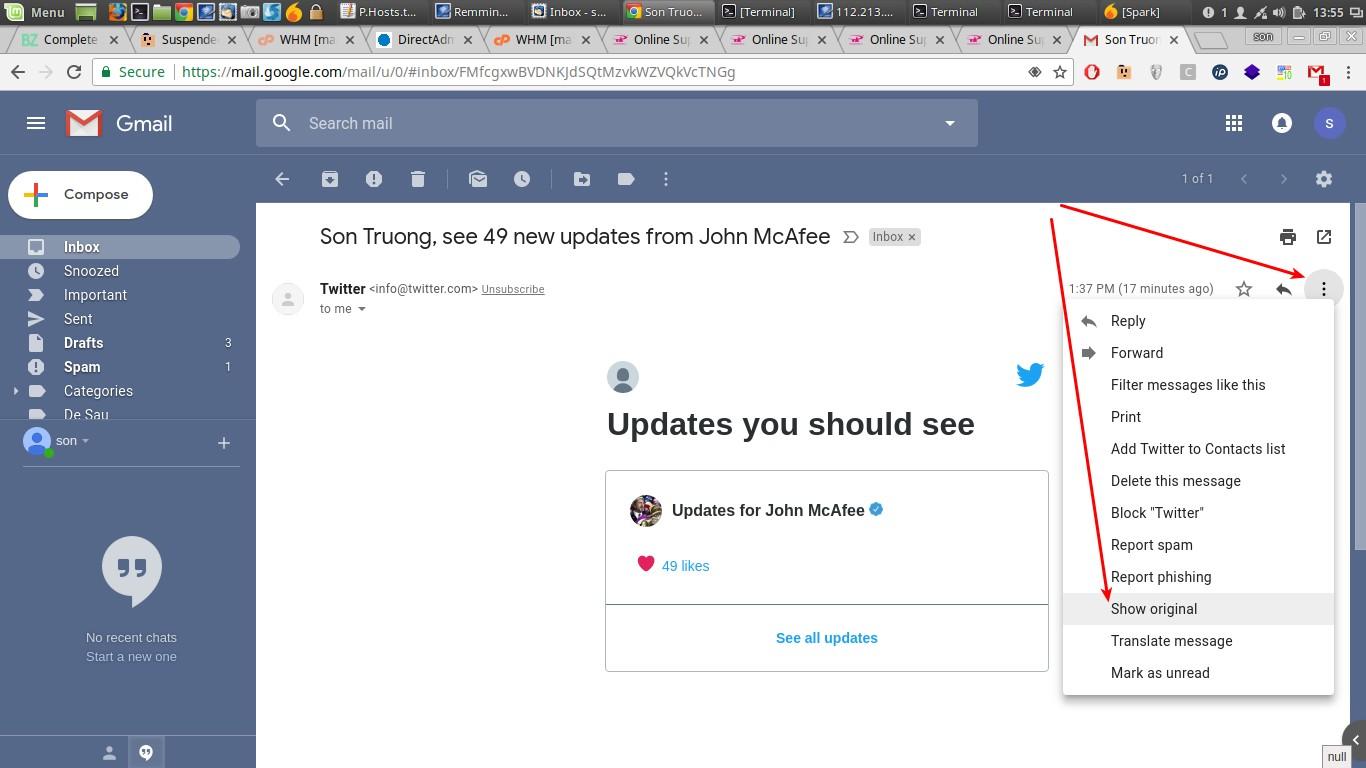
Task: Archive the open email
Action: (330, 179)
